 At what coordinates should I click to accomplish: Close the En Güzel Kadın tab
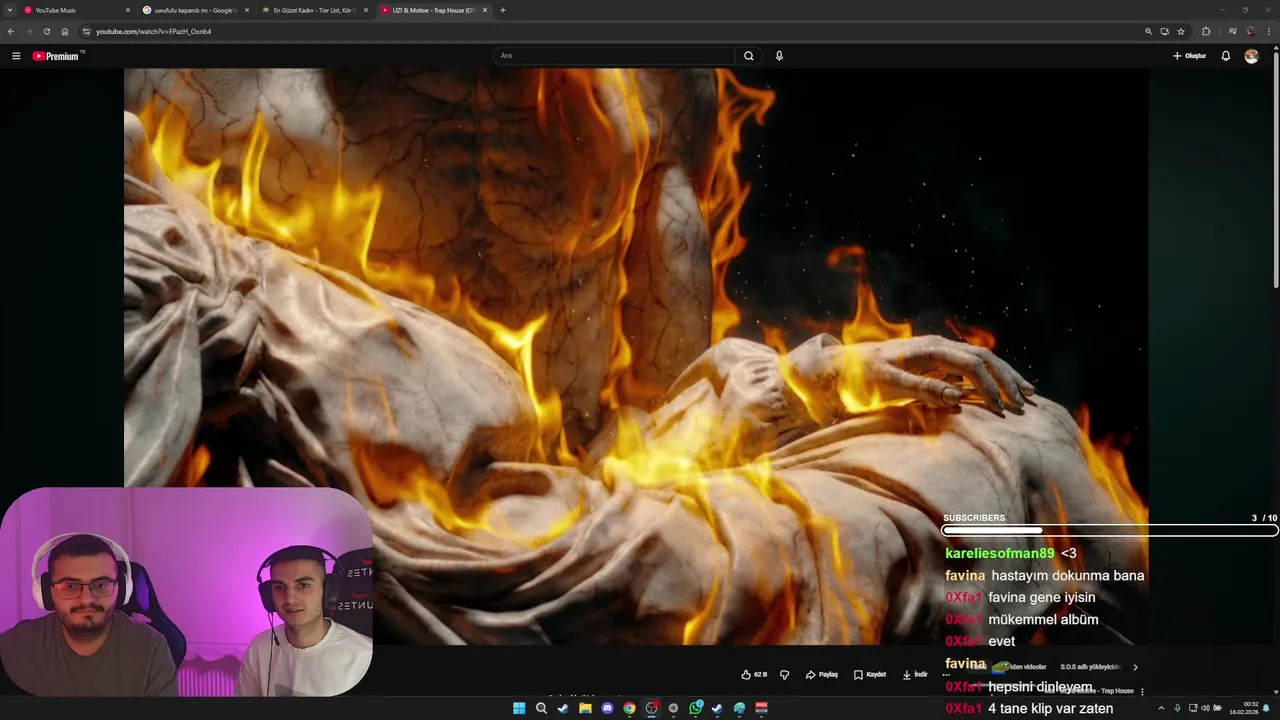click(x=365, y=10)
